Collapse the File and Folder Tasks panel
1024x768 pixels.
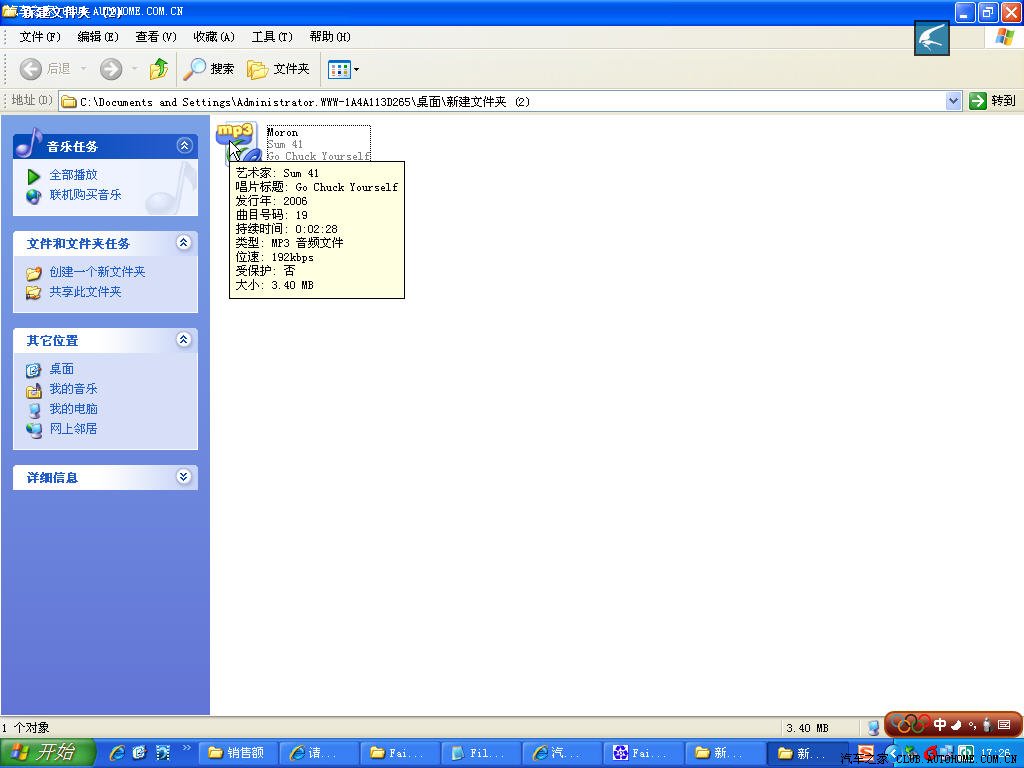pos(184,243)
